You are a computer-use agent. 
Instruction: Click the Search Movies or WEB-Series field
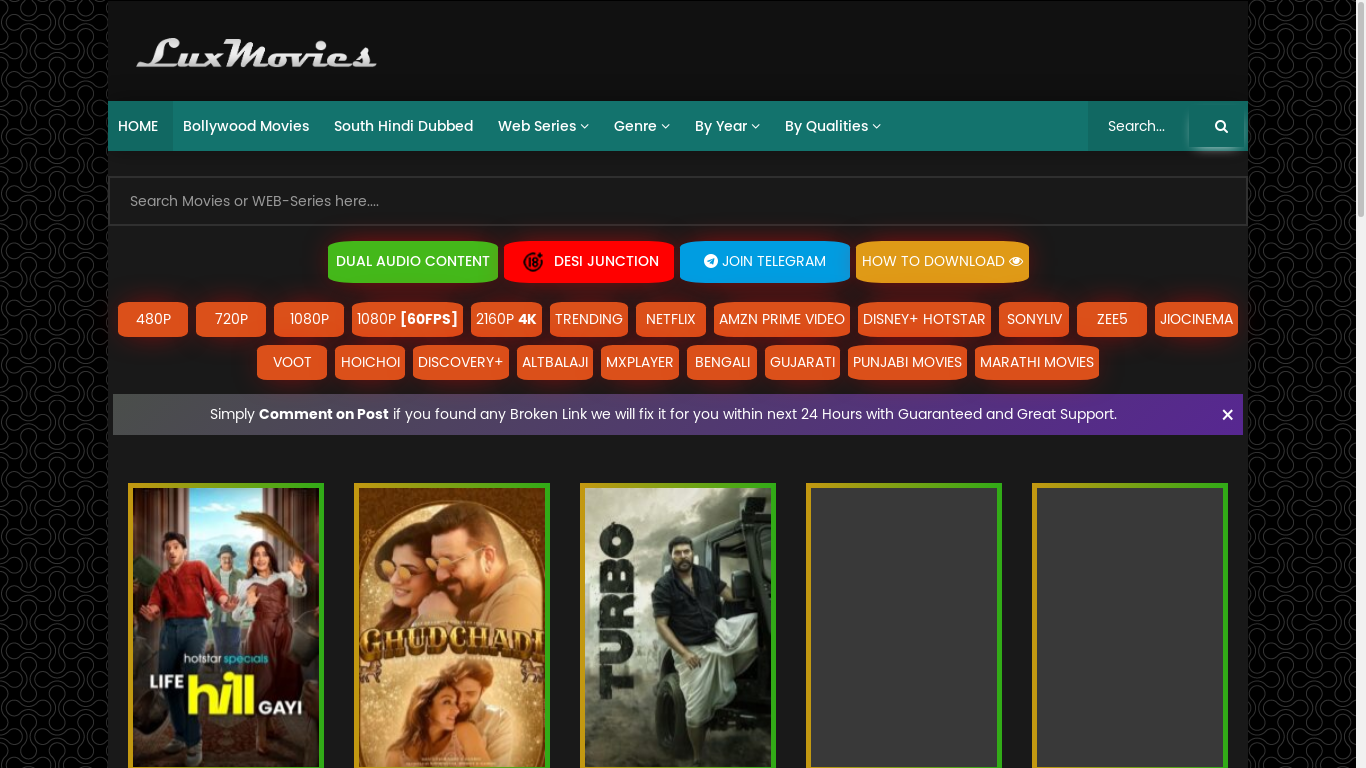(678, 201)
